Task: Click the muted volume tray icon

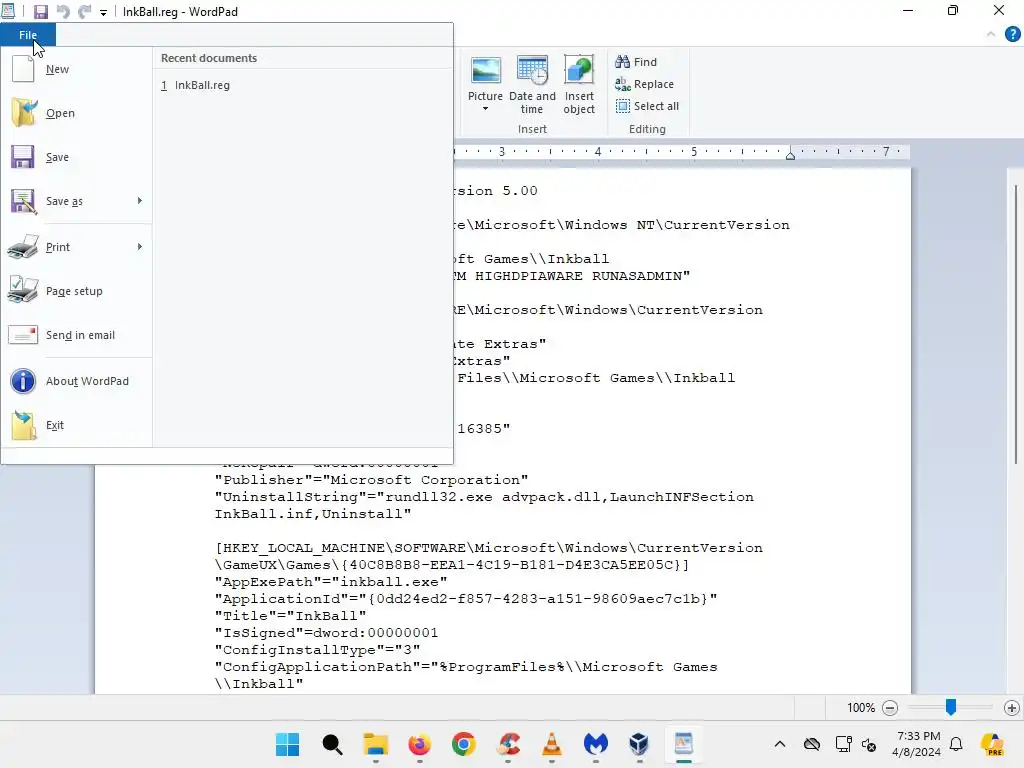Action: (869, 744)
